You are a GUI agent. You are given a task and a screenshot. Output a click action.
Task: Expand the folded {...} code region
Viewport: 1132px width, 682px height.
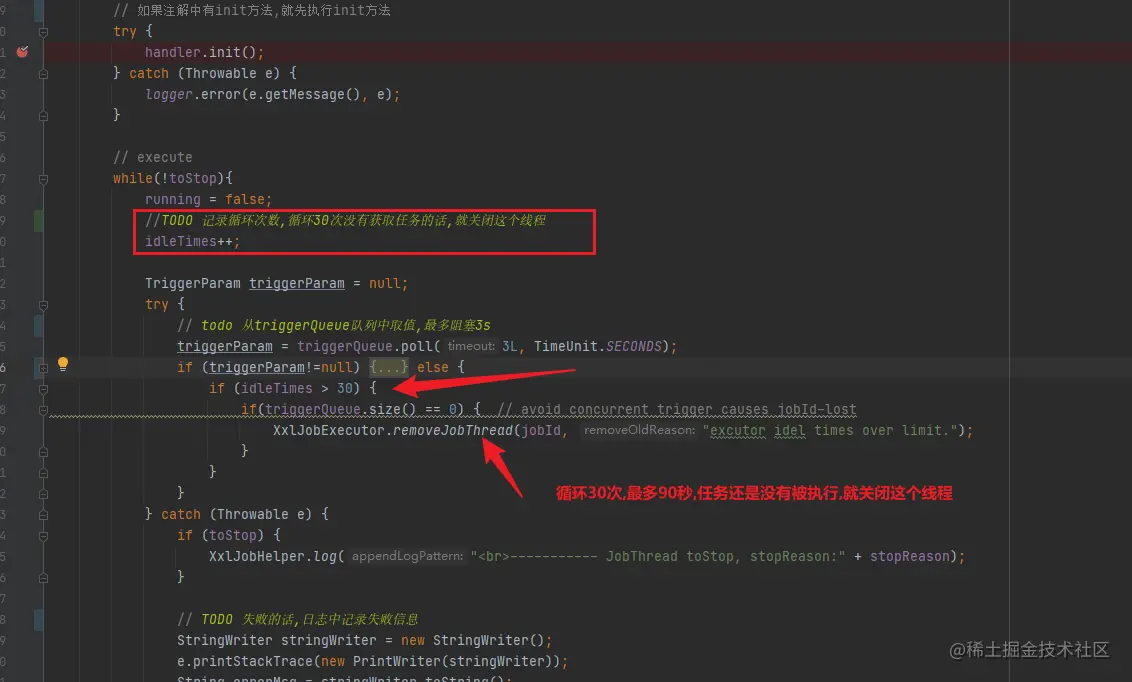coord(388,367)
